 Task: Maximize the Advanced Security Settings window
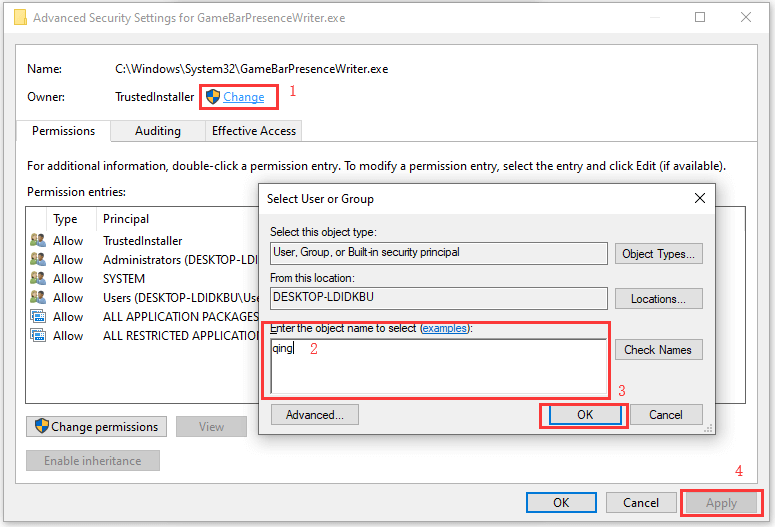700,17
